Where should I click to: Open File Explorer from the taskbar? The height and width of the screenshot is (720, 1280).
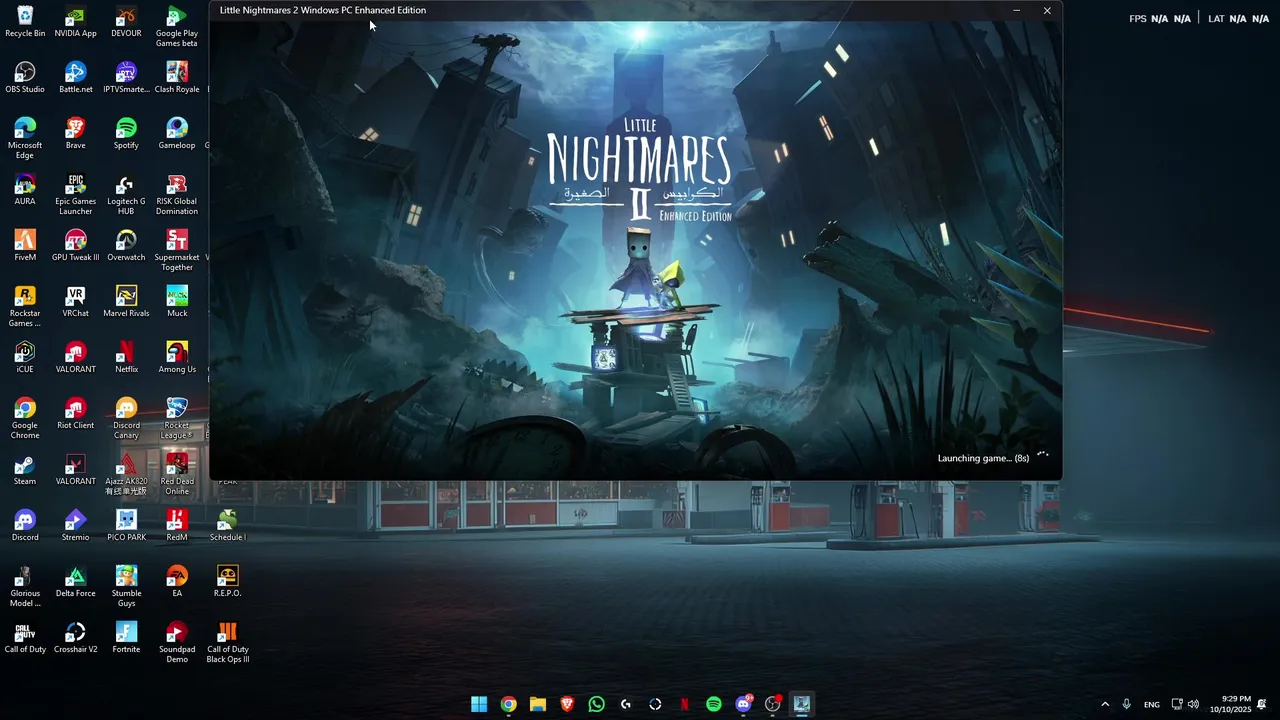point(538,704)
